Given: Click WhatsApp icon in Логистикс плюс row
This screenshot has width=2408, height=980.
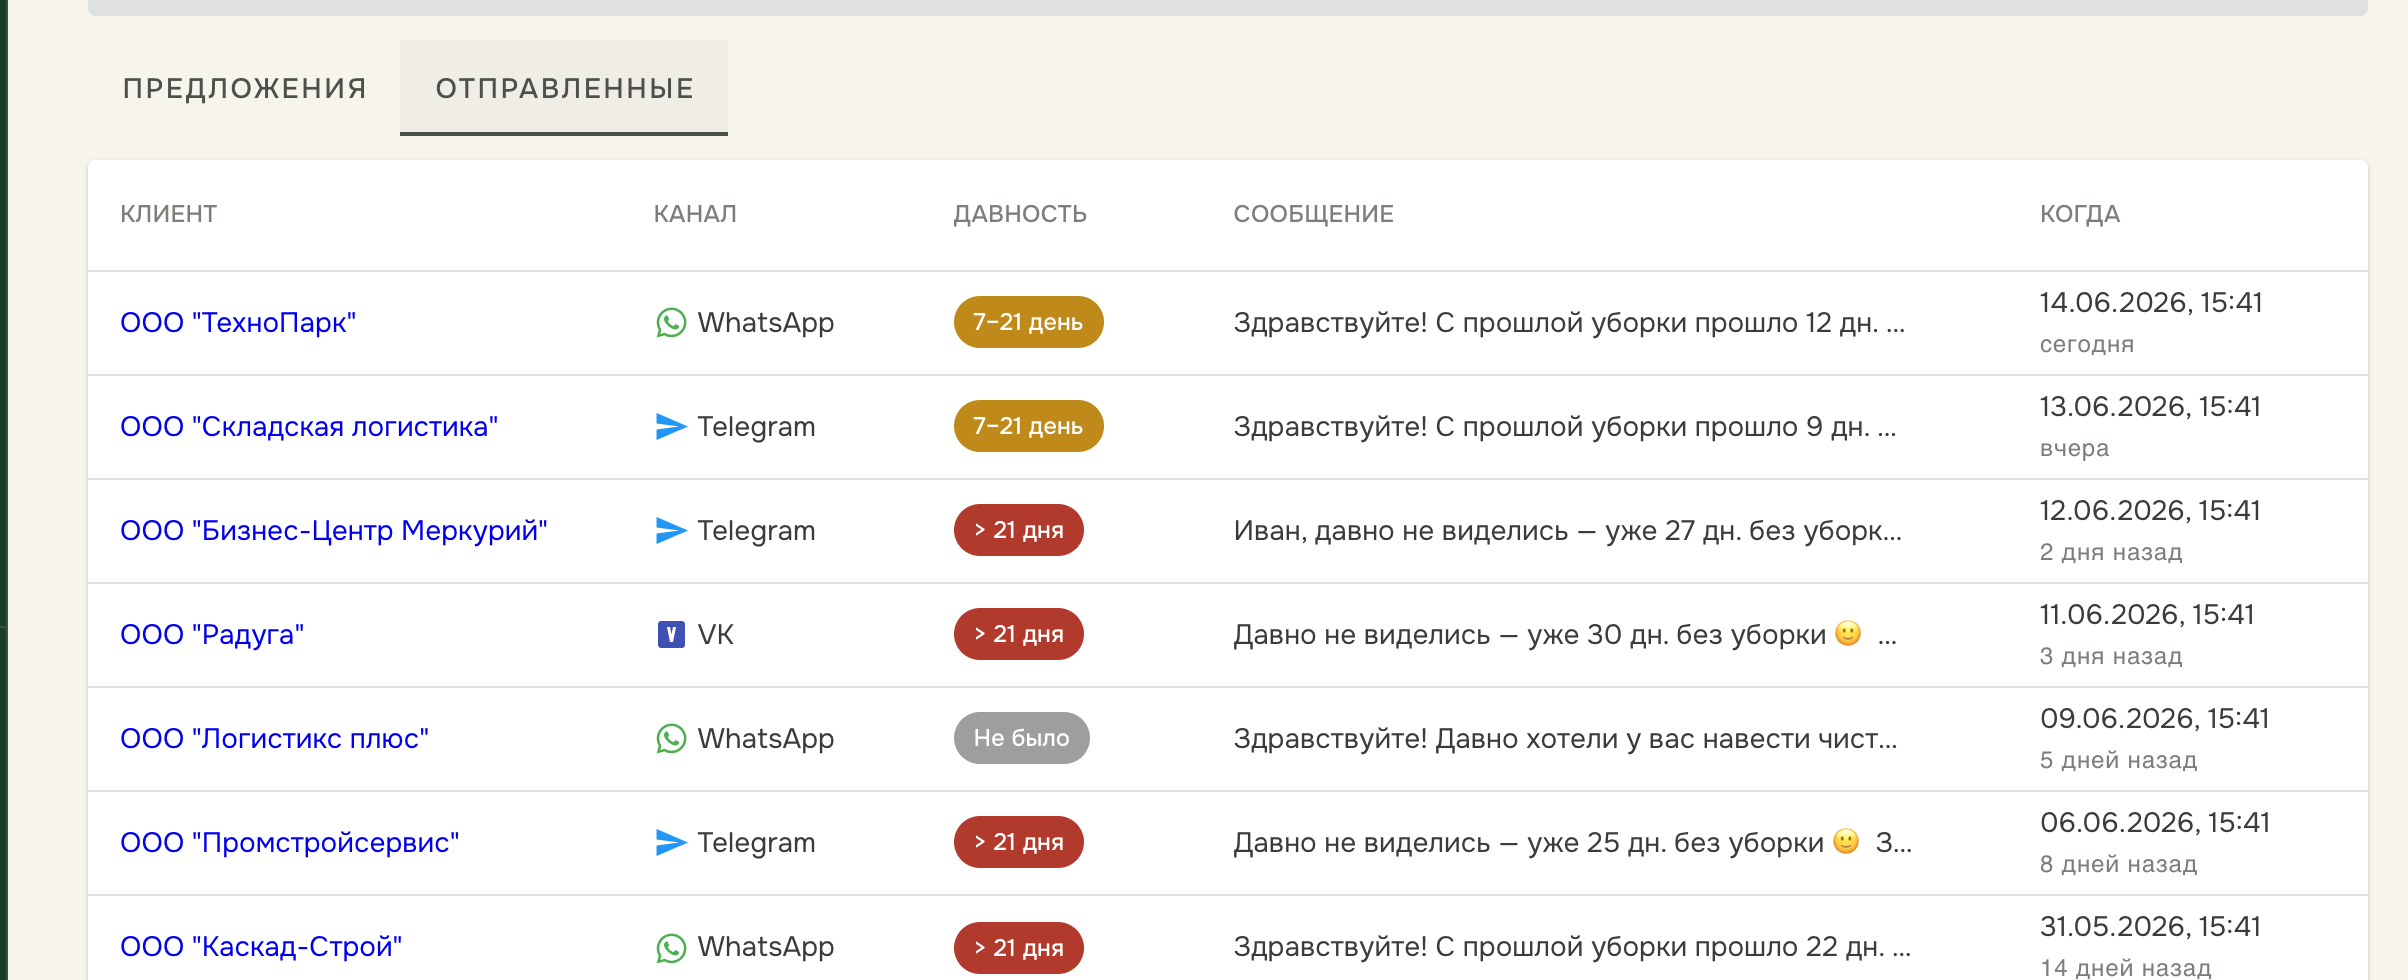Looking at the screenshot, I should tap(671, 739).
